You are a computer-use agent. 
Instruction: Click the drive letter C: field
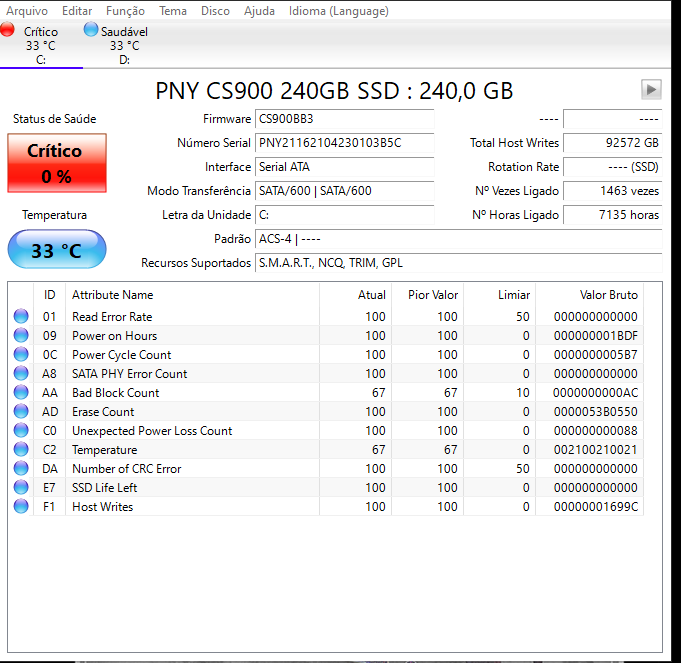(x=344, y=215)
